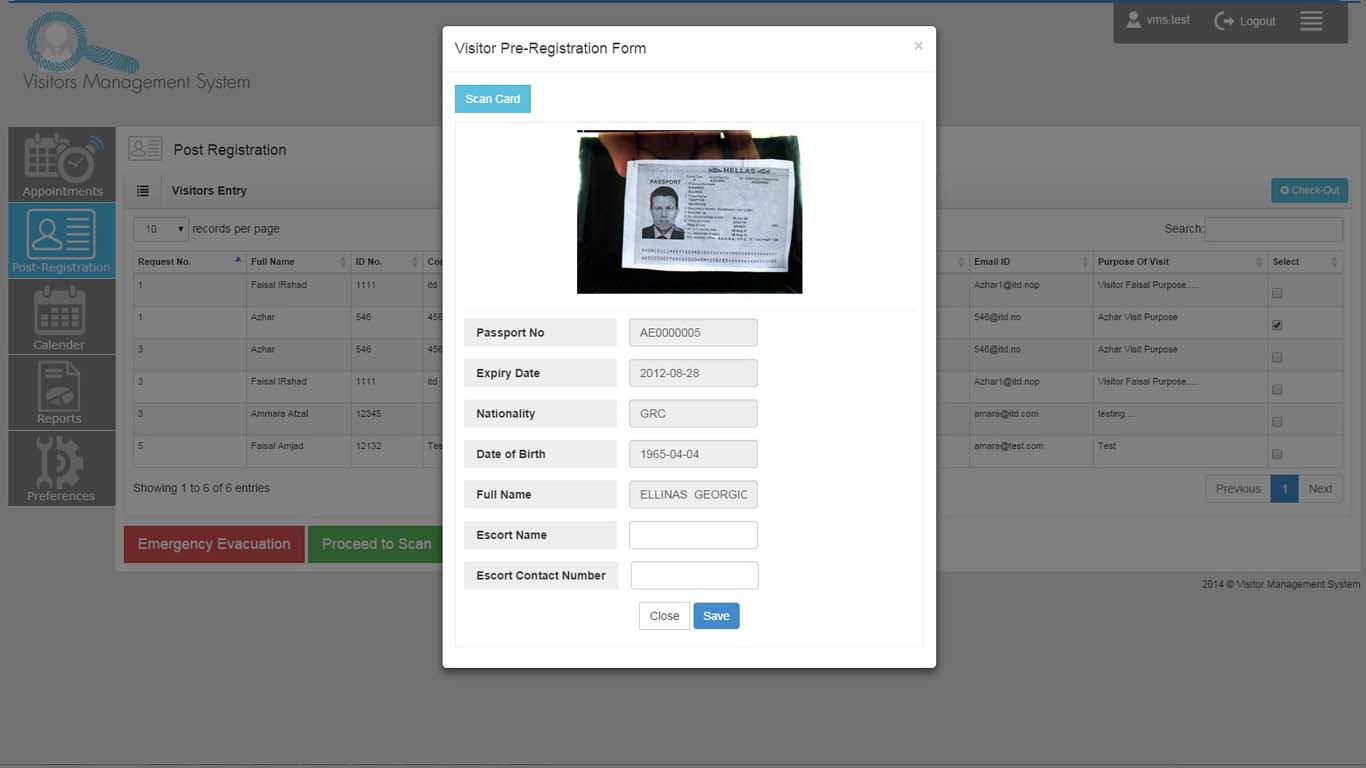
Task: Select the Post-Registration sidebar icon
Action: (62, 240)
